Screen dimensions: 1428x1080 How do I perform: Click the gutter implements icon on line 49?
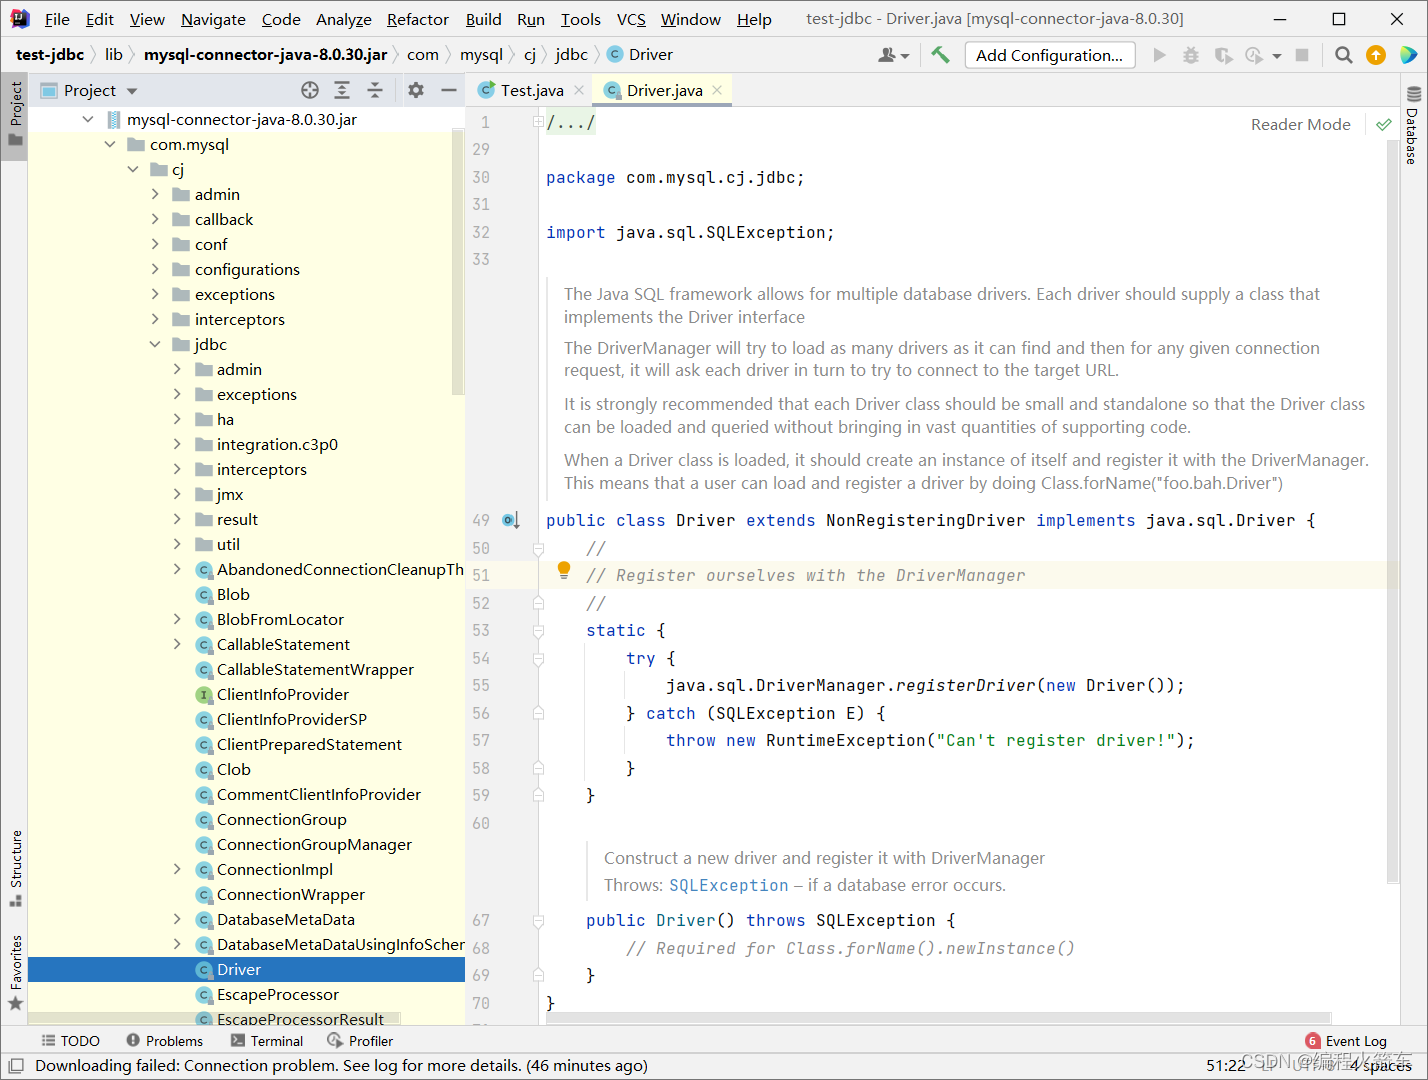pyautogui.click(x=510, y=520)
